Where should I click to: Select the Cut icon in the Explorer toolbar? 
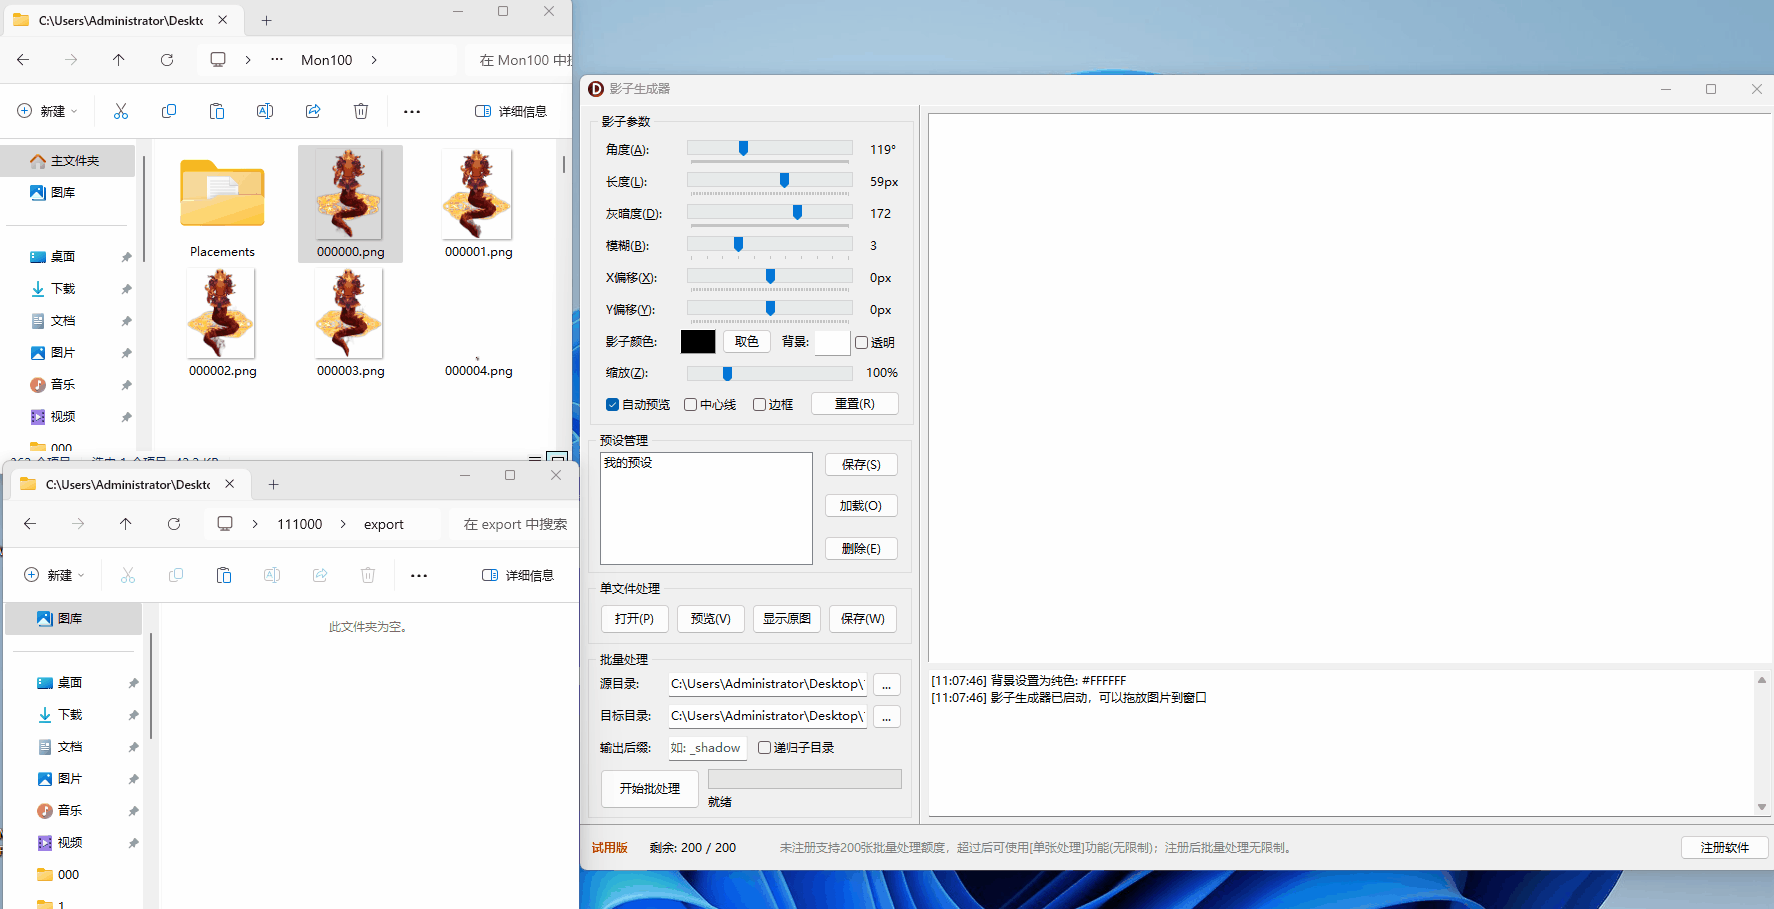(x=121, y=111)
